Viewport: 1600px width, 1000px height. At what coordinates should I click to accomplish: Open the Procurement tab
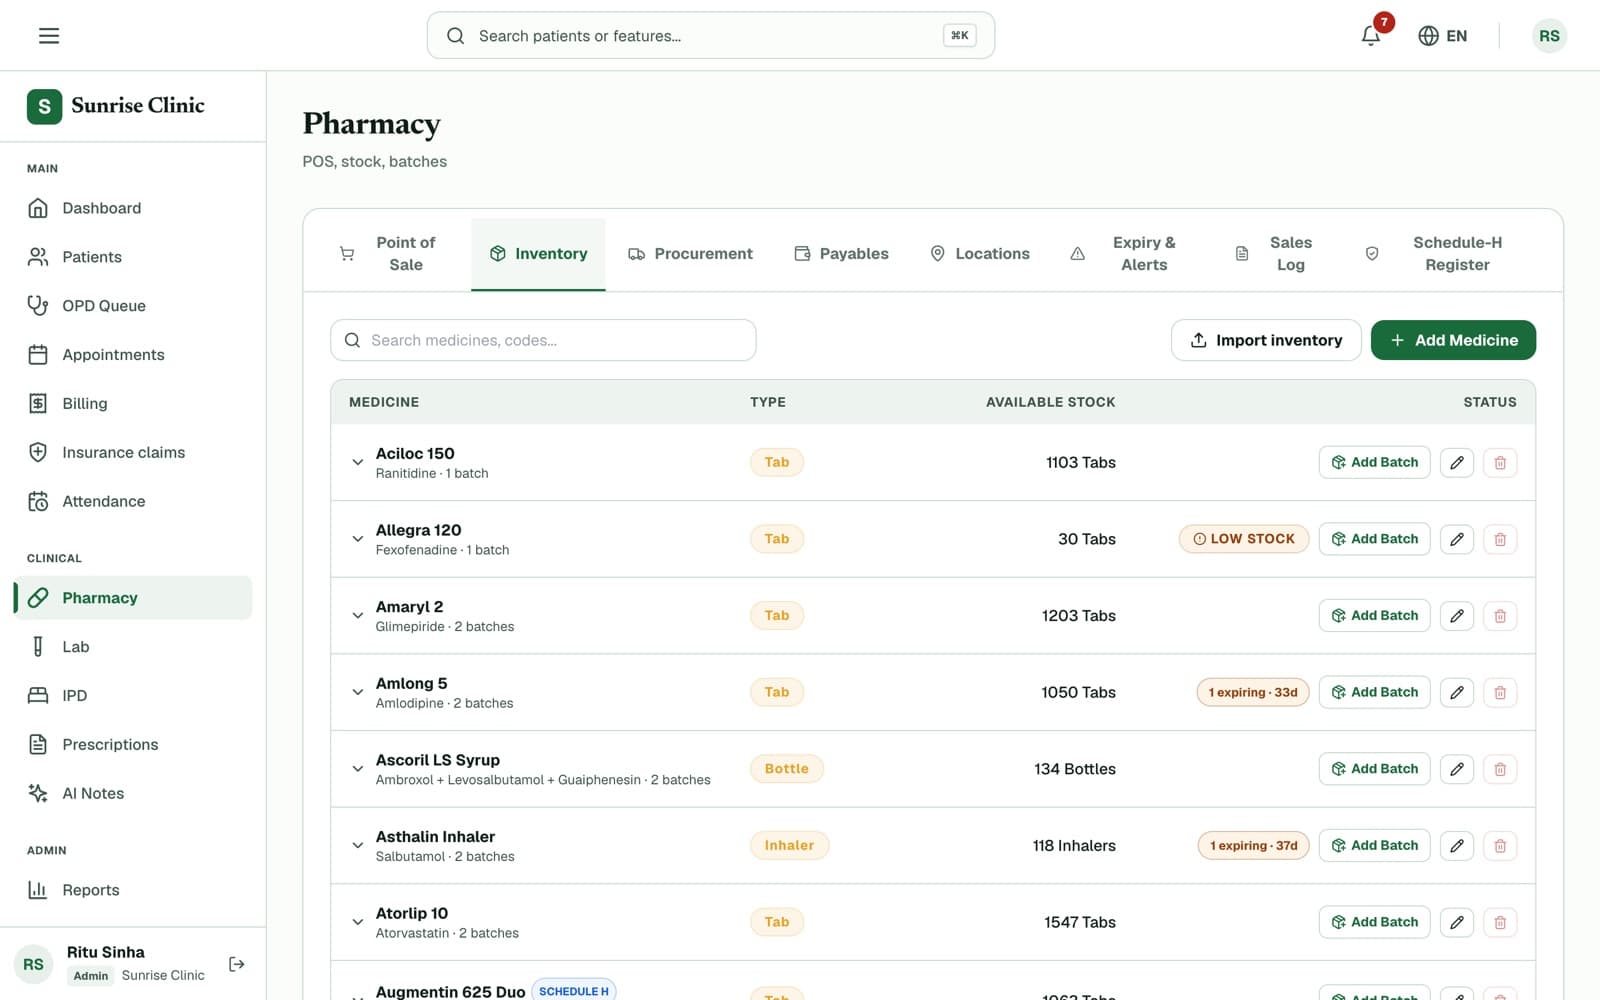pos(690,254)
